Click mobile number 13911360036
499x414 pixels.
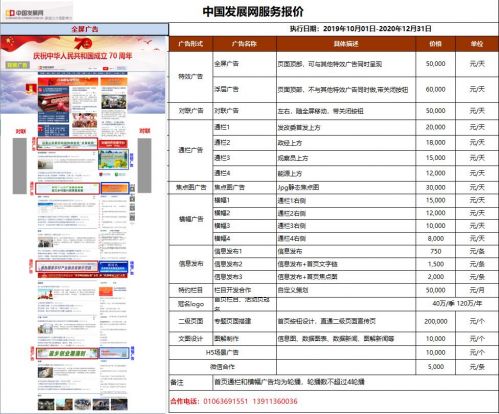click(x=275, y=401)
